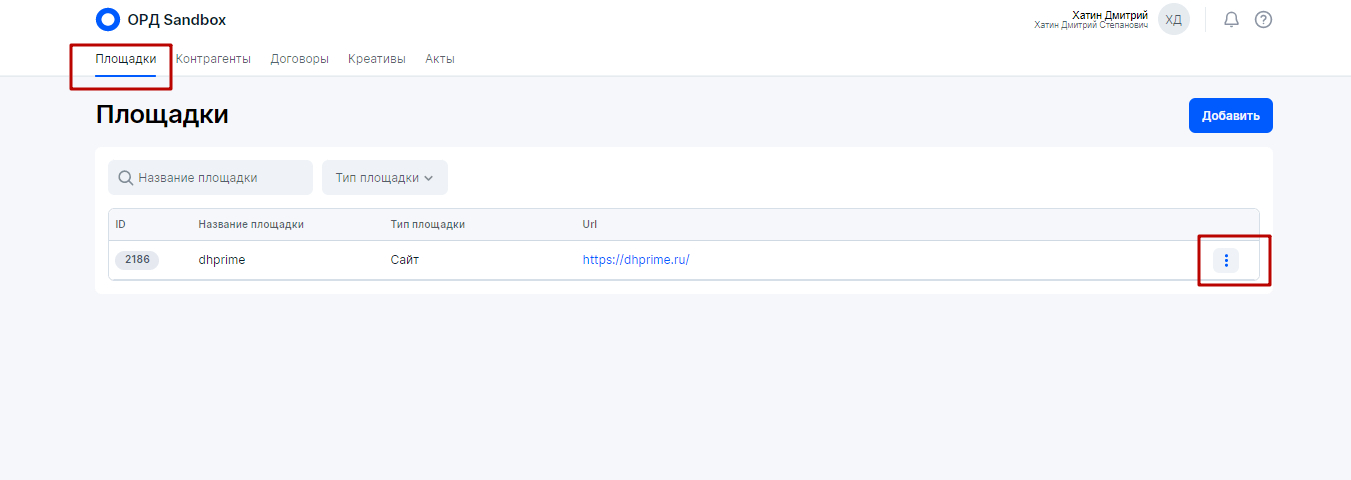
Task: Open notifications bell icon
Action: point(1231,20)
